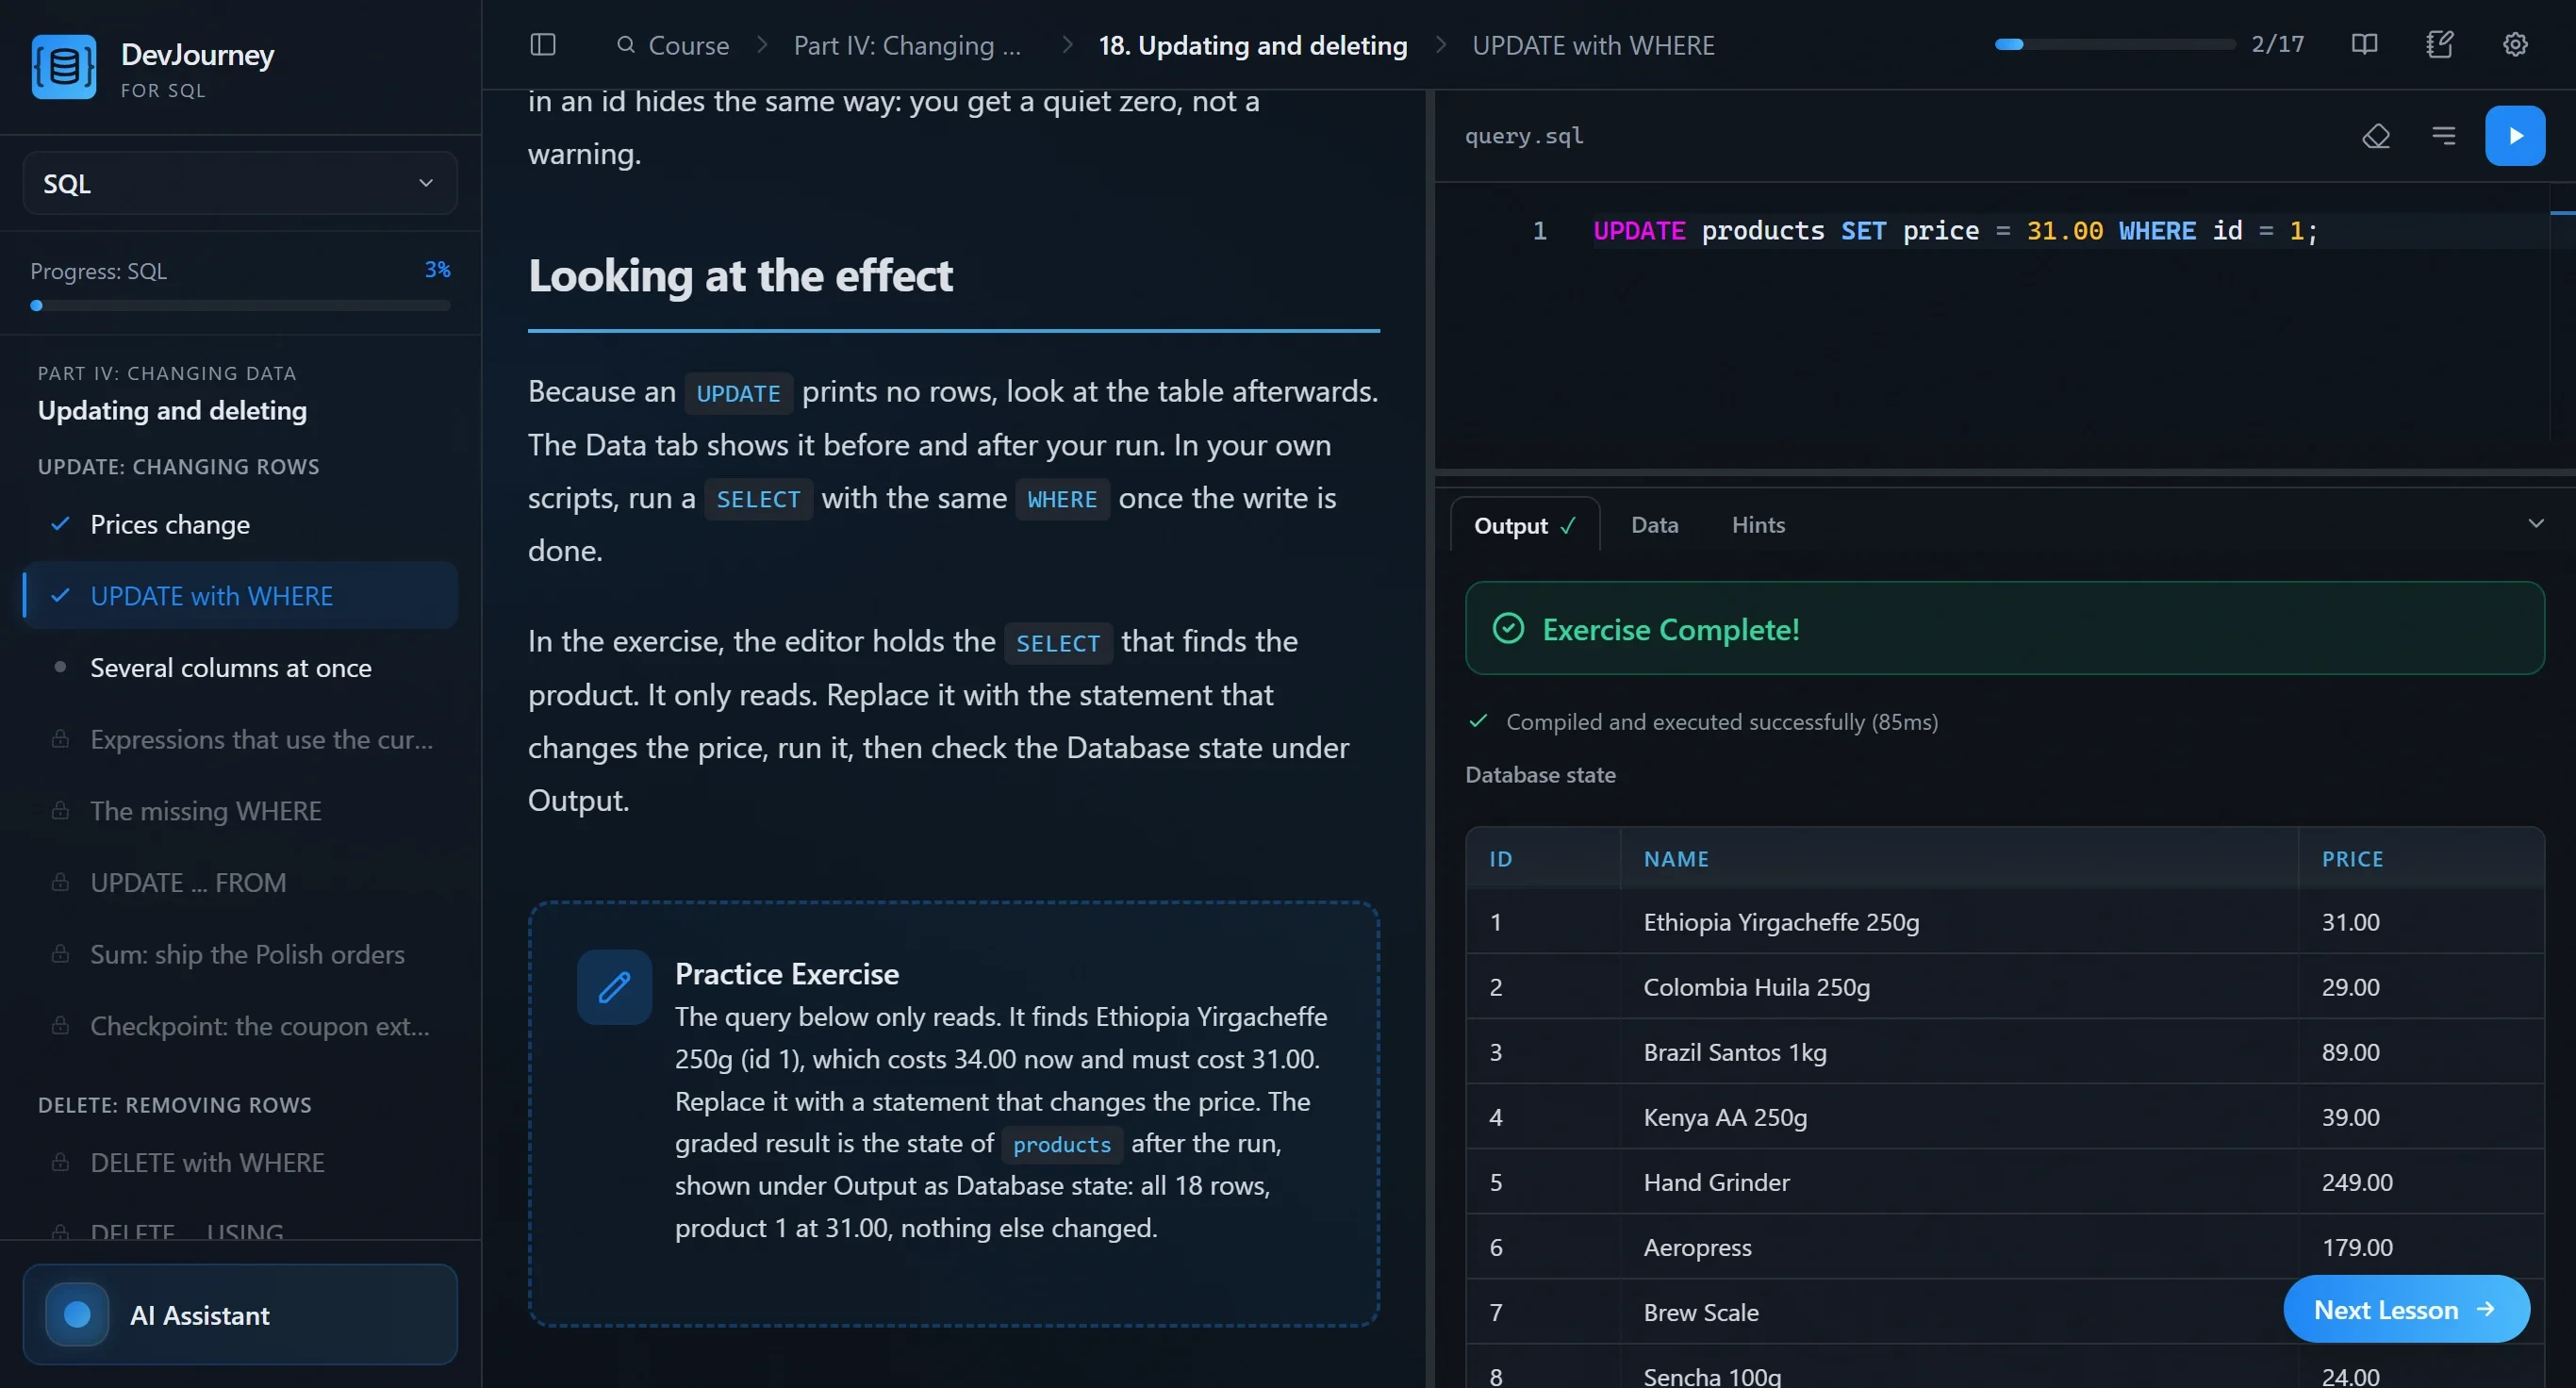The height and width of the screenshot is (1388, 2576).
Task: Collapse the output panel chevron
Action: click(2535, 523)
